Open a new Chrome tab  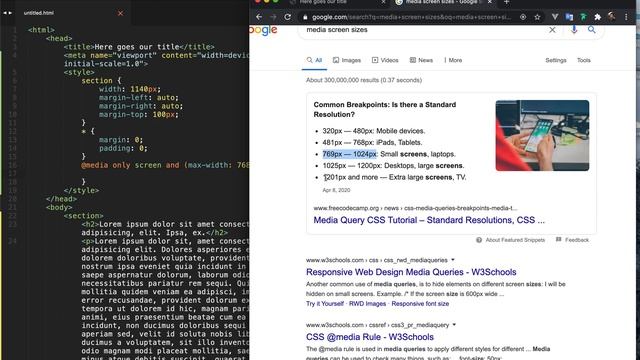tap(507, 2)
